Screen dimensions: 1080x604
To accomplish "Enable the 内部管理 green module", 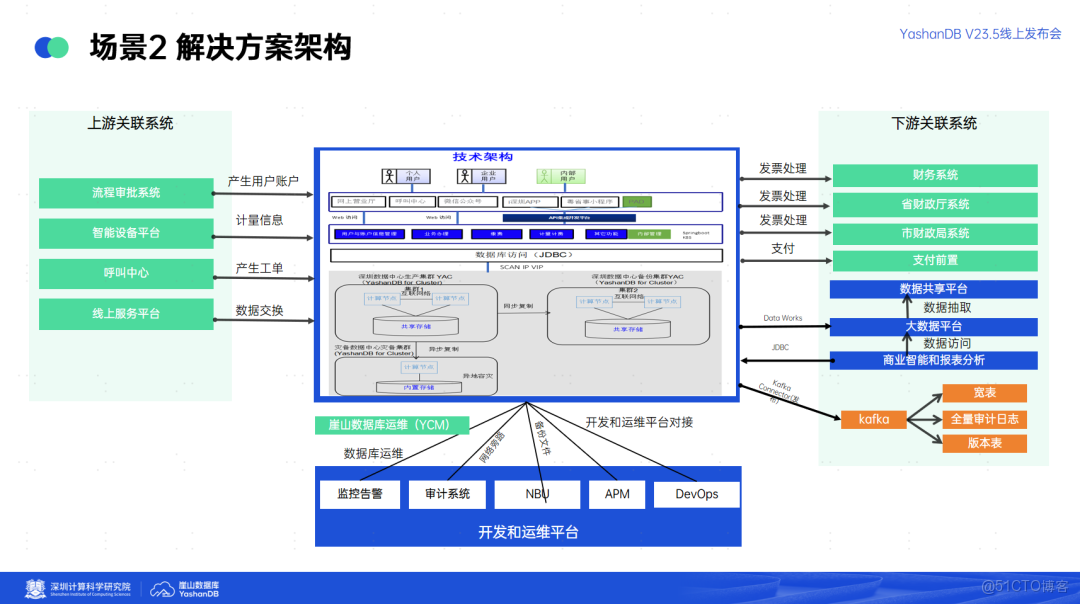I will 648,233.
